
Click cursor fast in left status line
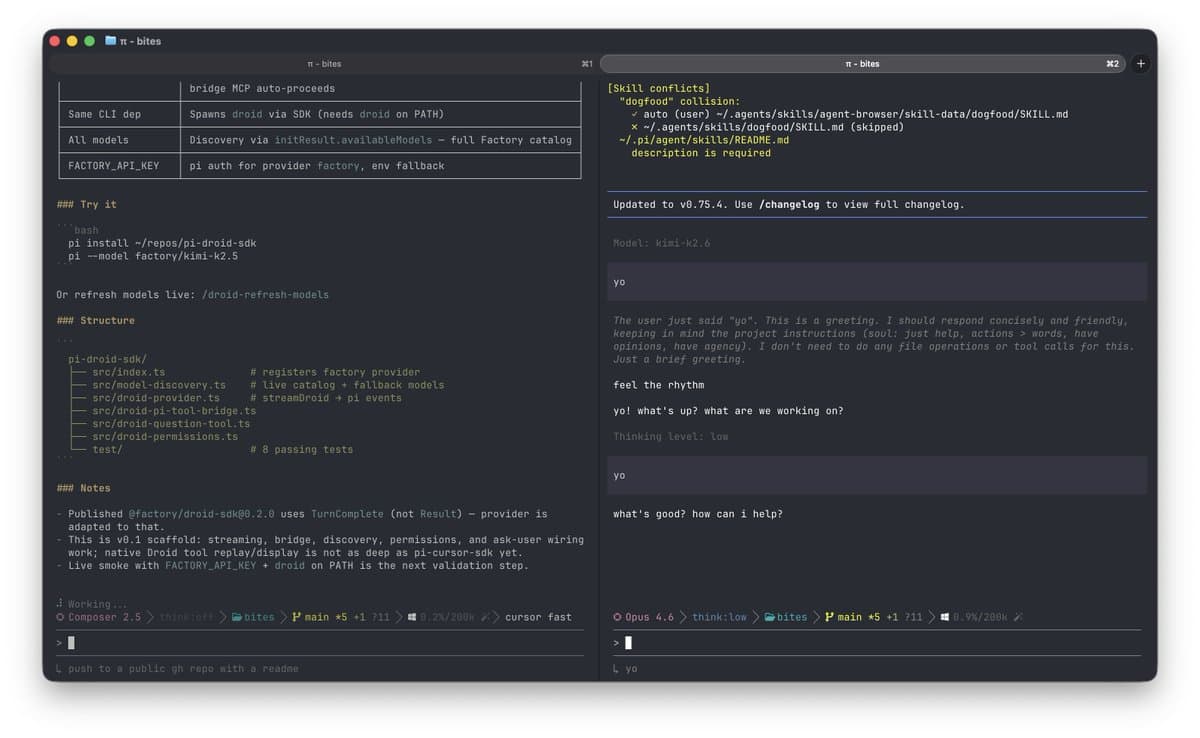538,617
